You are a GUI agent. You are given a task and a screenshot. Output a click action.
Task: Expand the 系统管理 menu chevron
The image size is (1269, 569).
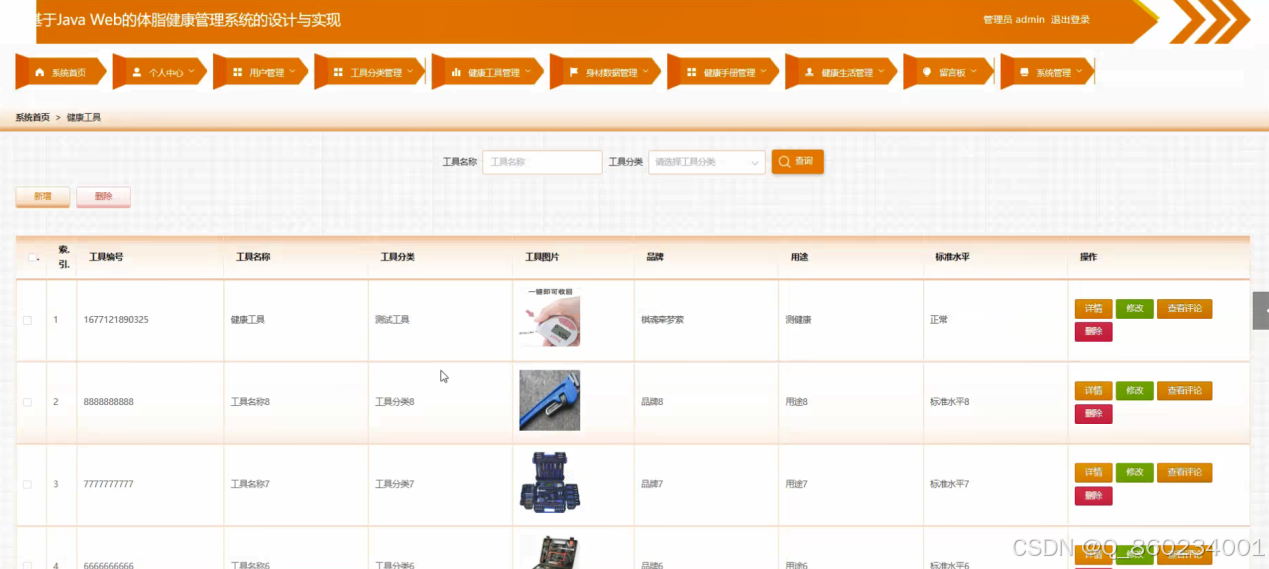(1079, 72)
